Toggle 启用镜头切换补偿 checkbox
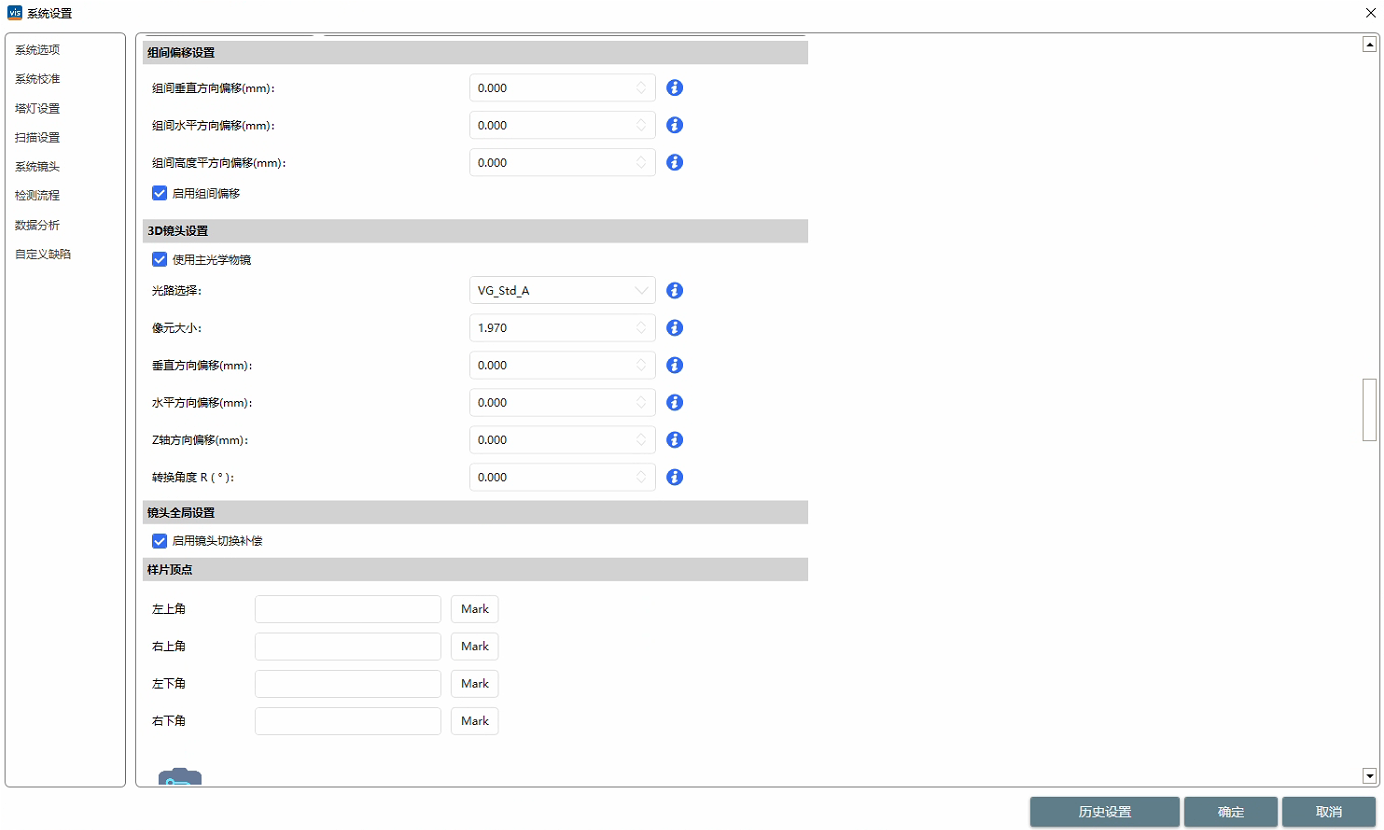Image resolution: width=1384 pixels, height=830 pixels. point(159,541)
